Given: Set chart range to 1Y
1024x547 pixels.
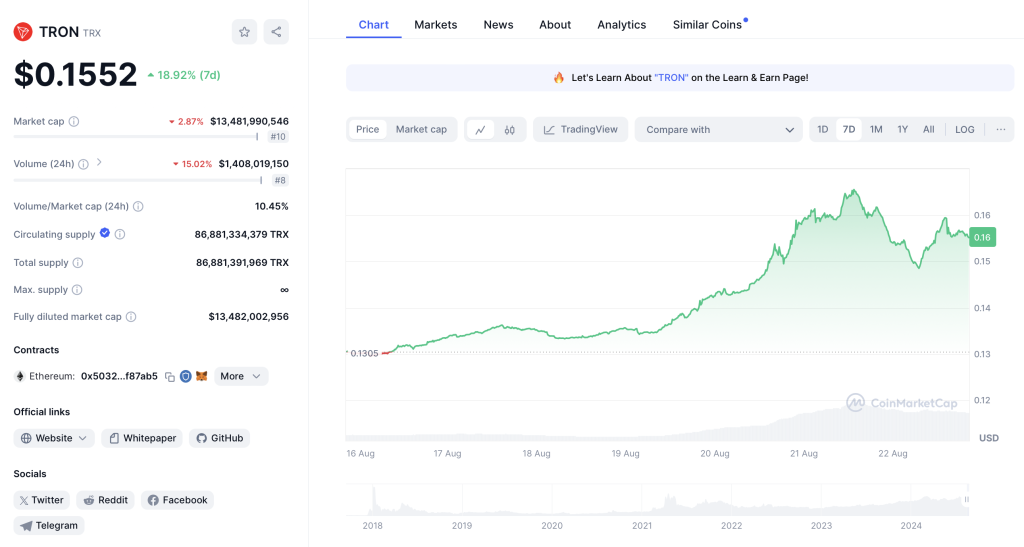Looking at the screenshot, I should coord(903,129).
